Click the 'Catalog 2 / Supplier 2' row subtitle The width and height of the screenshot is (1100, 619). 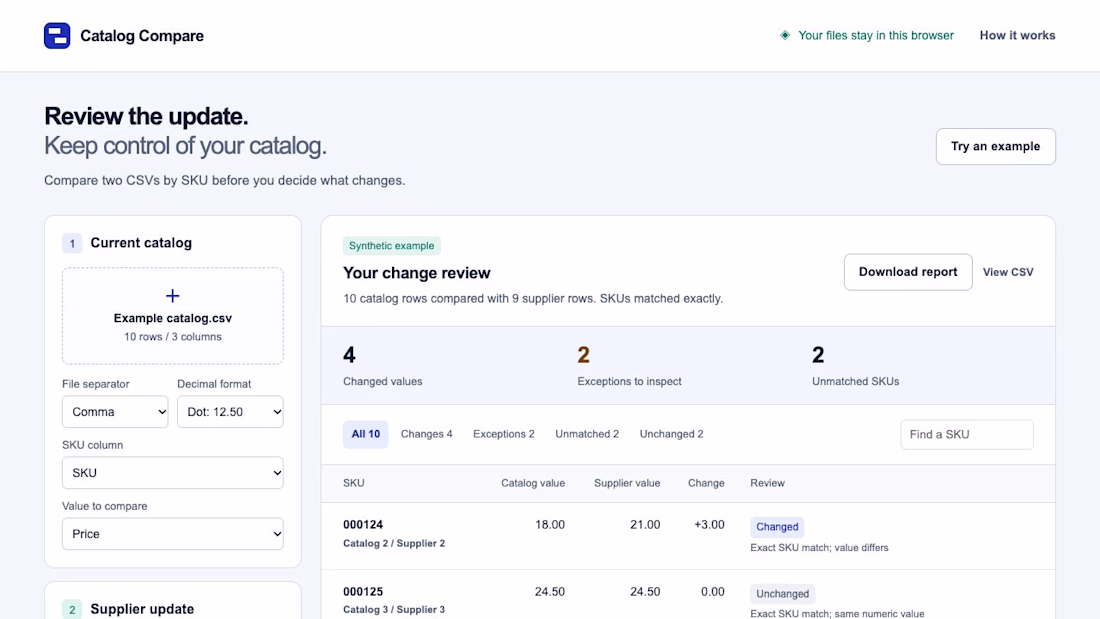point(394,543)
